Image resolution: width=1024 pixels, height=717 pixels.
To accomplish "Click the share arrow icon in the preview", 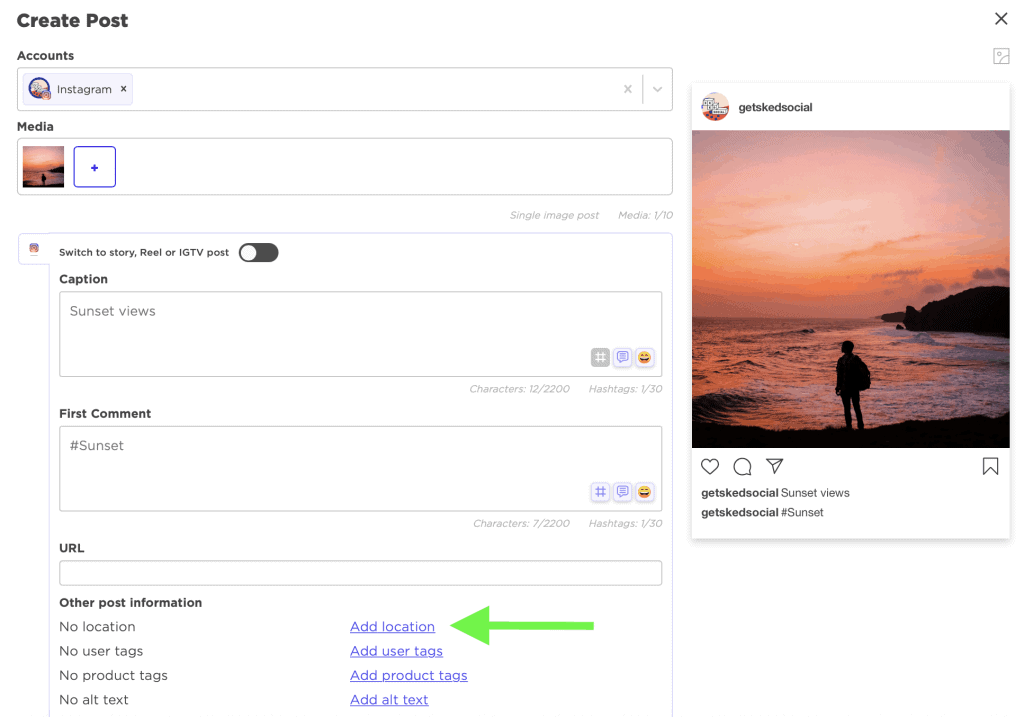I will click(775, 466).
